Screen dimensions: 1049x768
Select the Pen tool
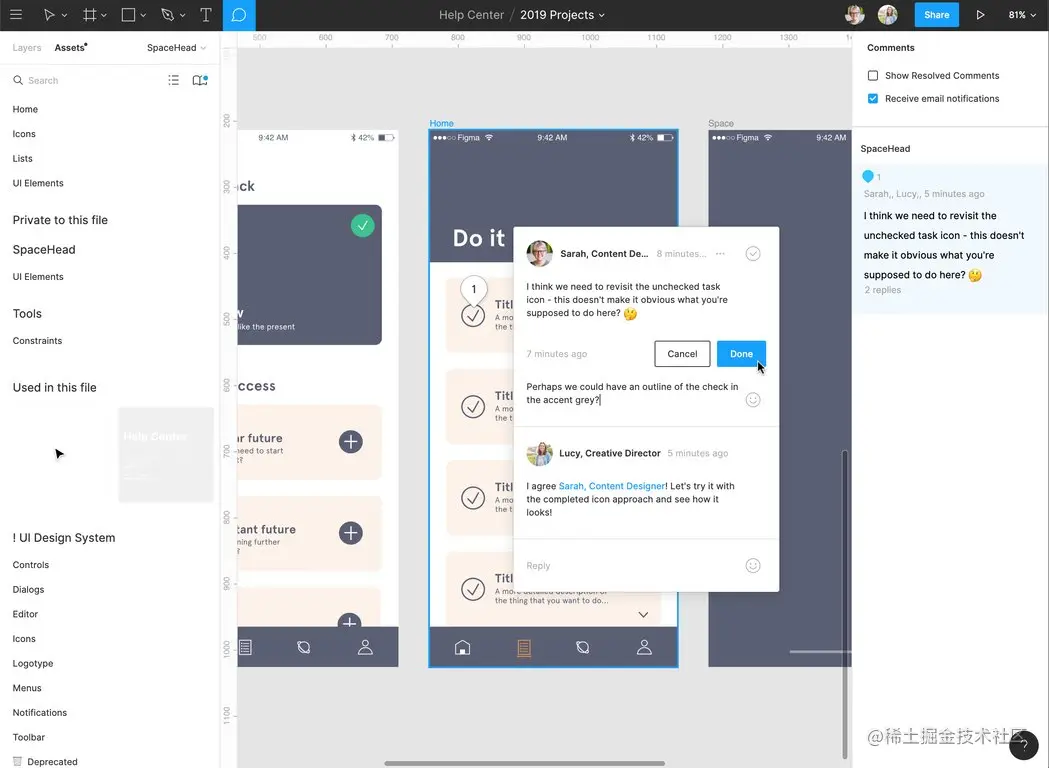[x=167, y=15]
